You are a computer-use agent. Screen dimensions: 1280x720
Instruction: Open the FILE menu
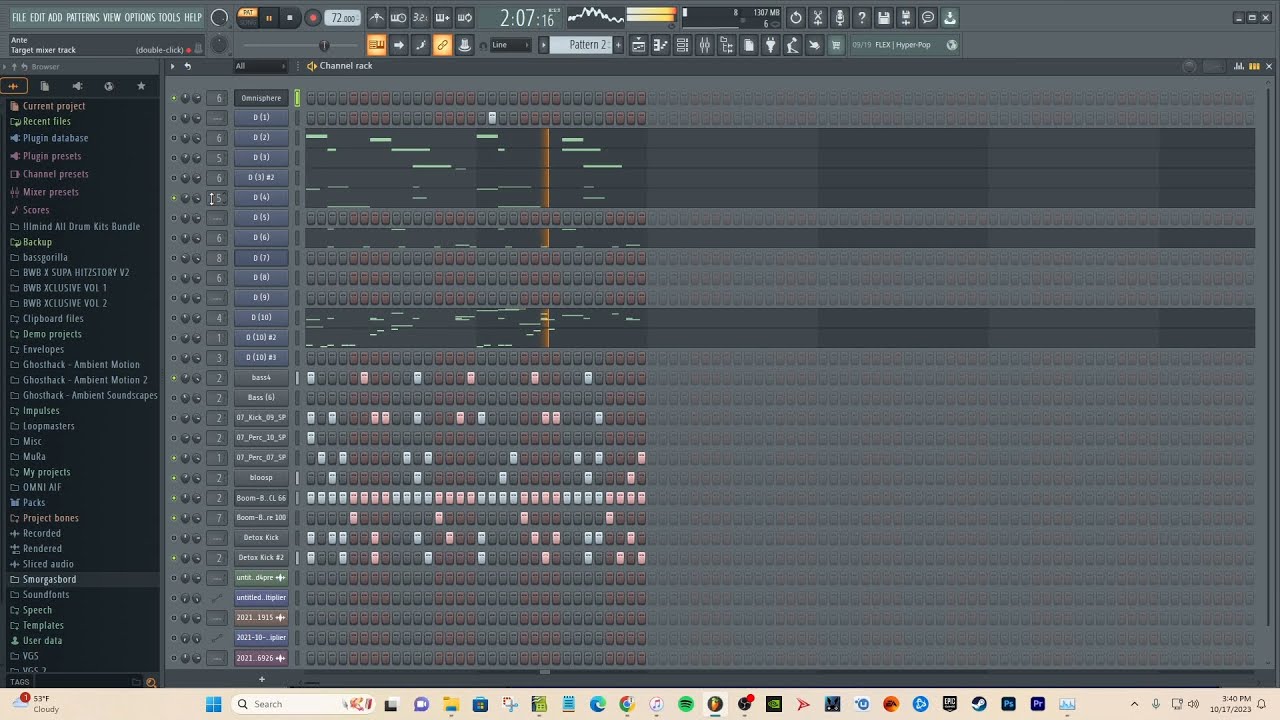pos(19,18)
